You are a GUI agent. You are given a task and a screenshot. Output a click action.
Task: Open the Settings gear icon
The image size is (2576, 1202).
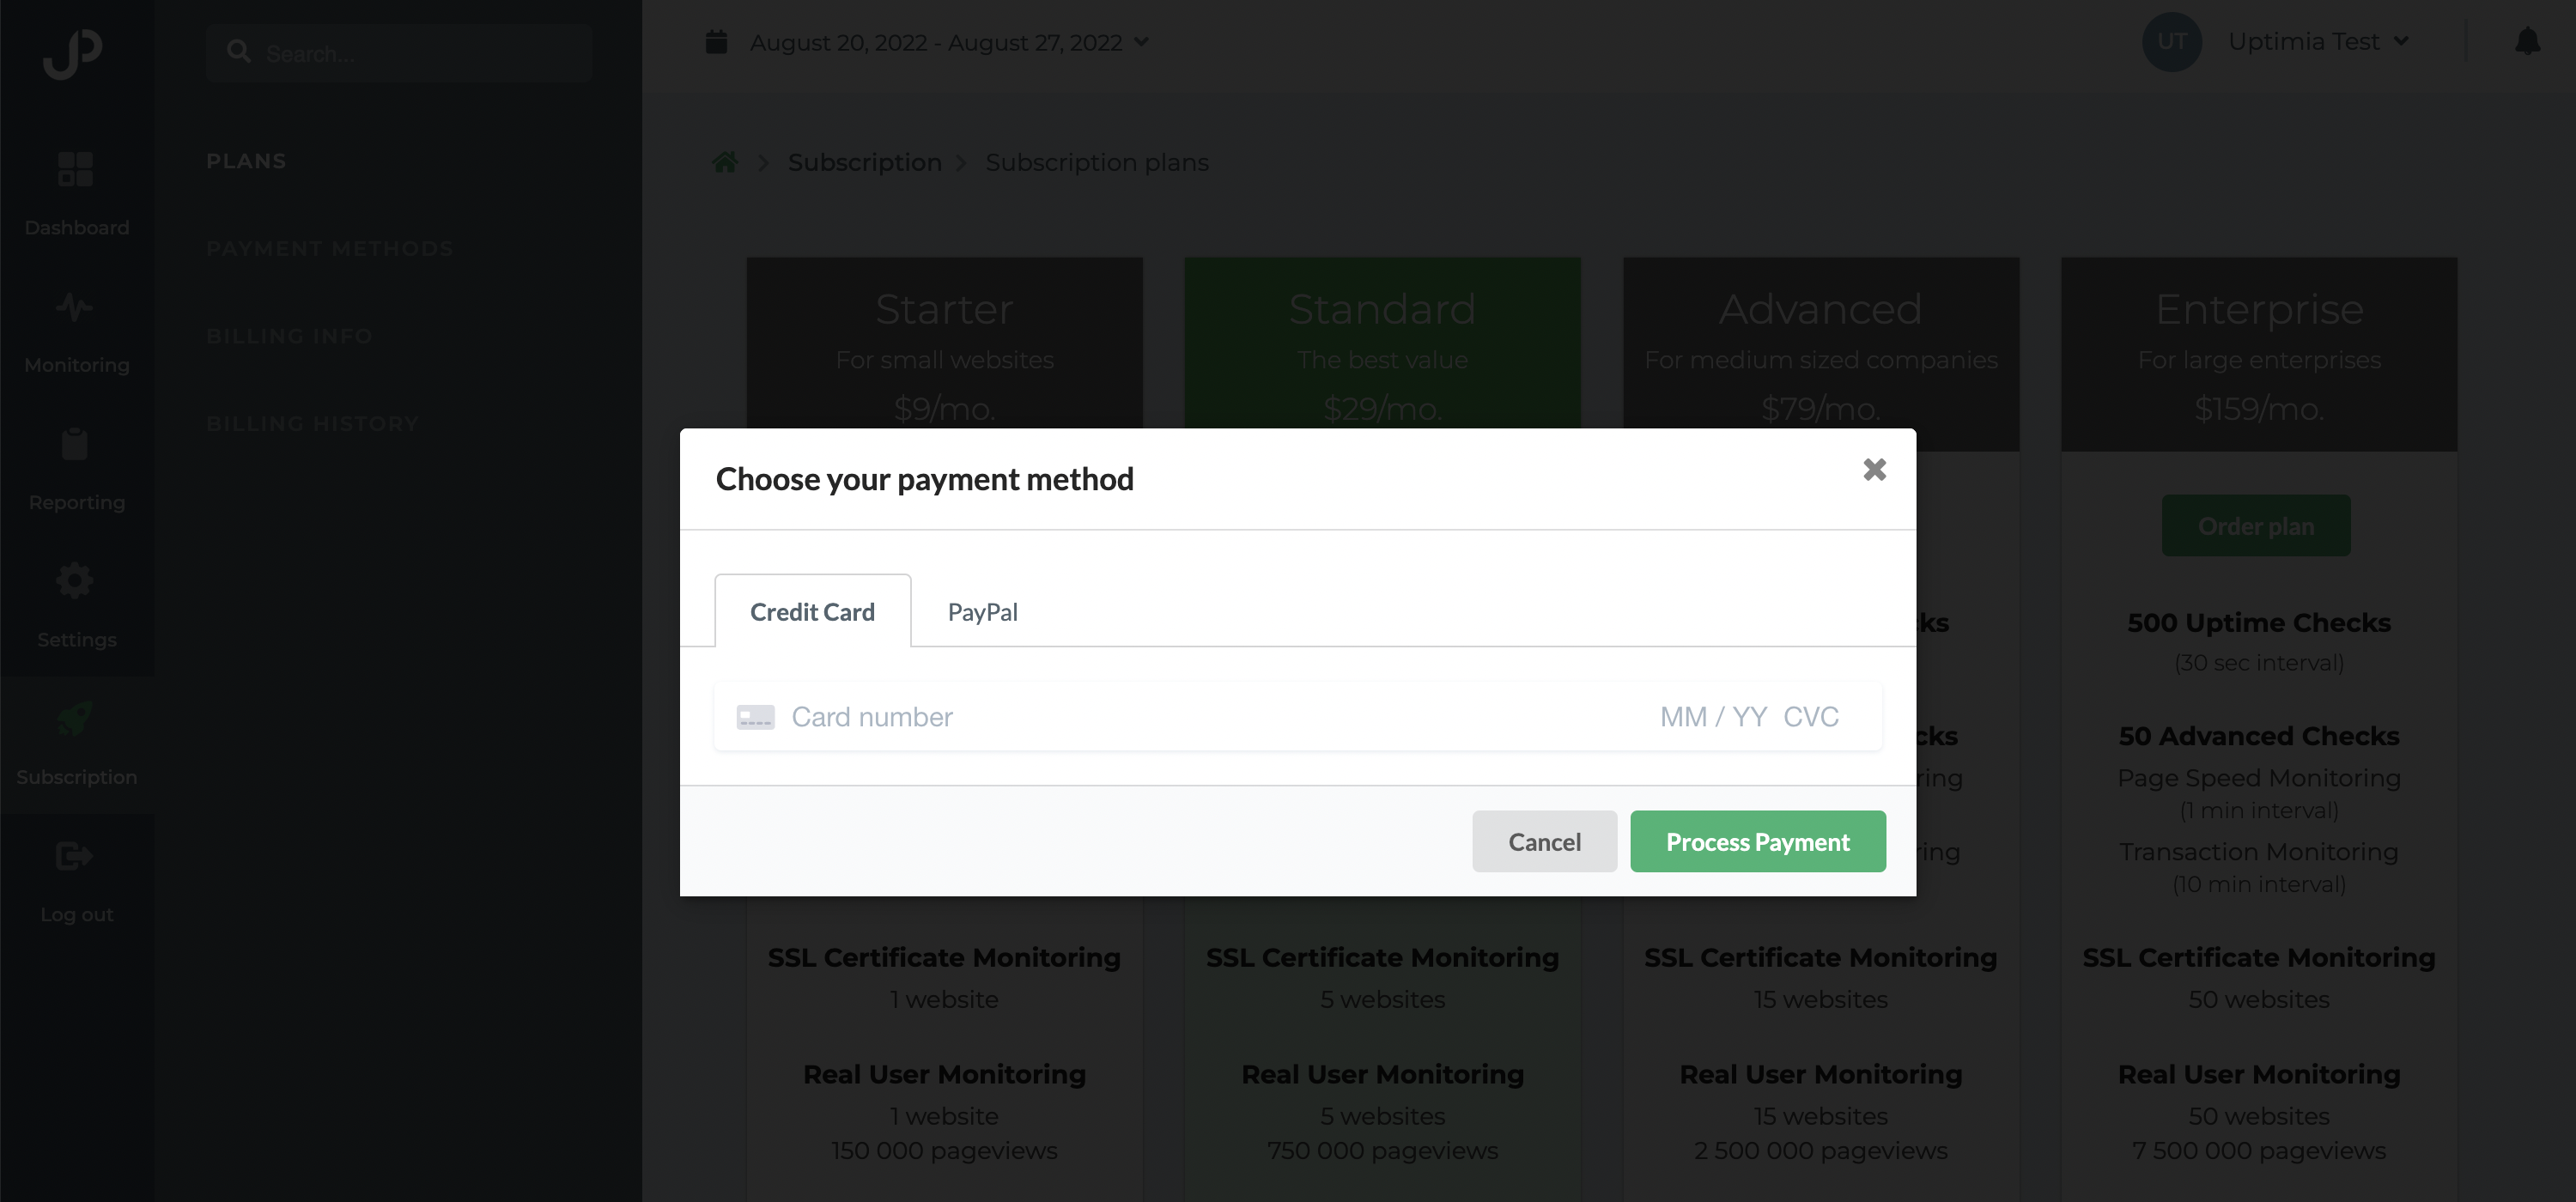[75, 580]
